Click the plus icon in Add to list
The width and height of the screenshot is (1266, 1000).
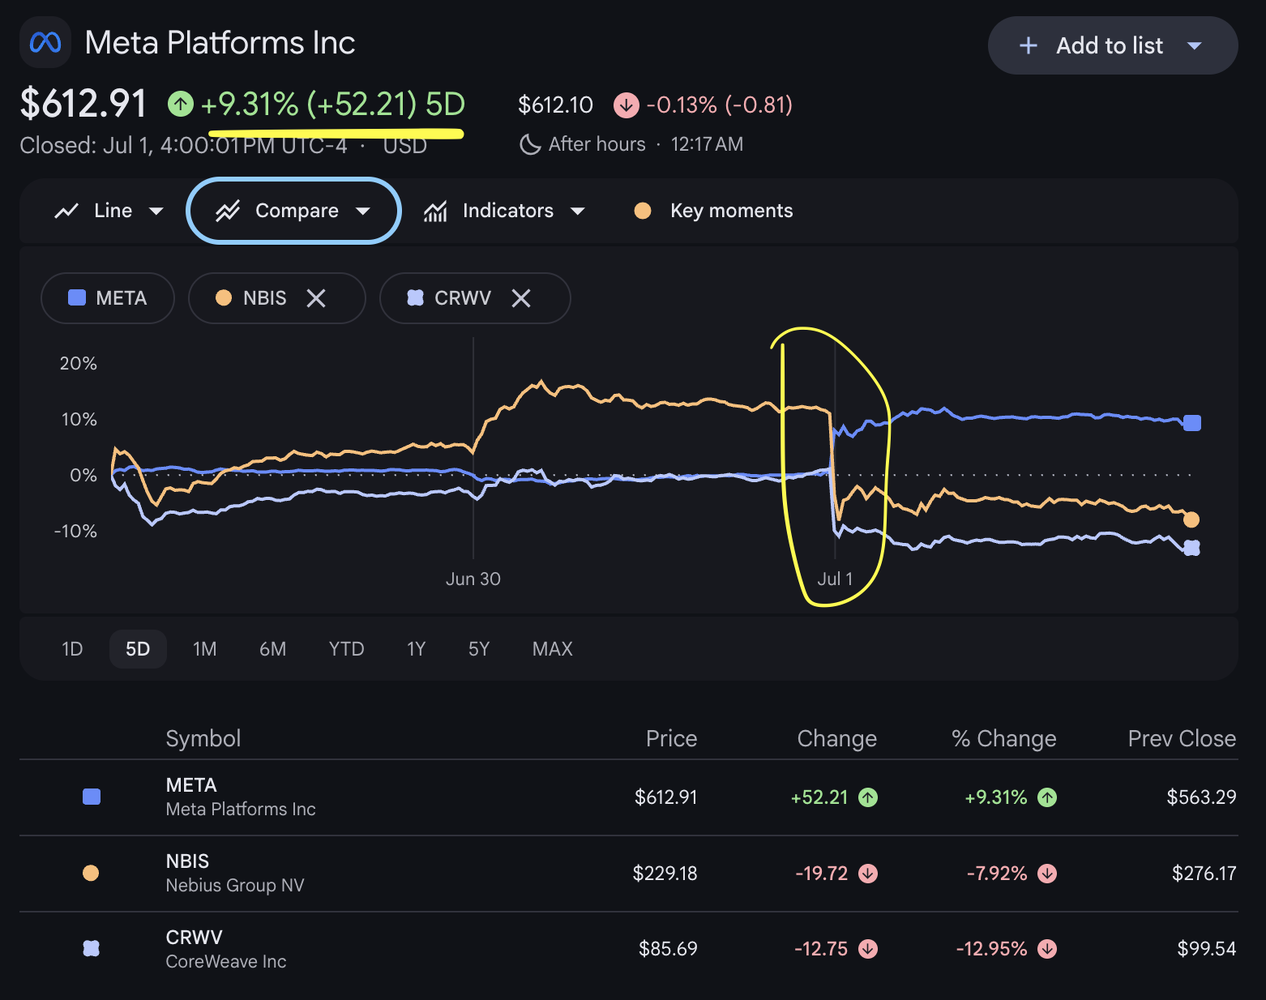coord(1028,46)
